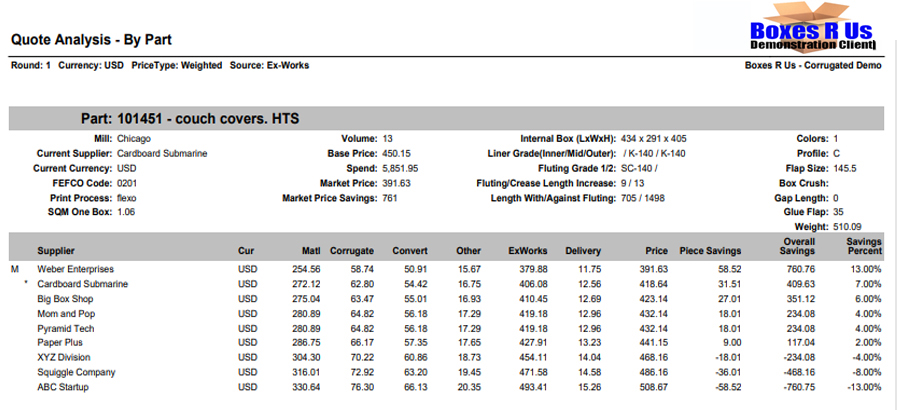Viewport: 897px width, 410px height.
Task: Click the Corrugate column header
Action: coord(352,250)
